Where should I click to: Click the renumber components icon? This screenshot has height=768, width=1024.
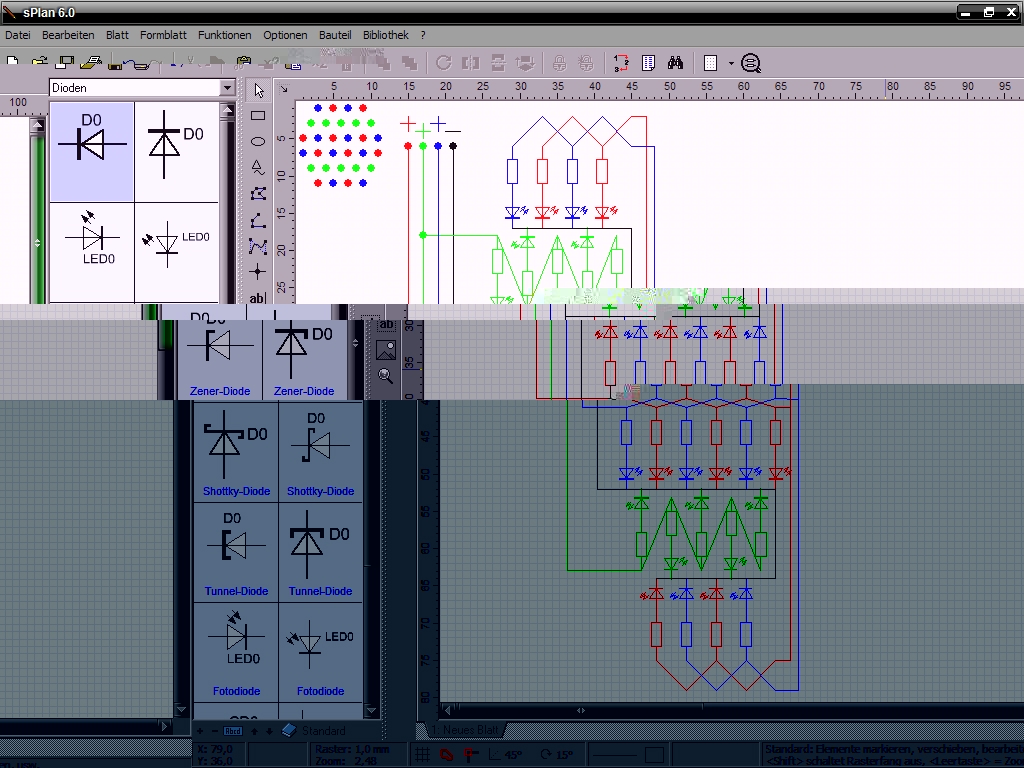tap(621, 63)
